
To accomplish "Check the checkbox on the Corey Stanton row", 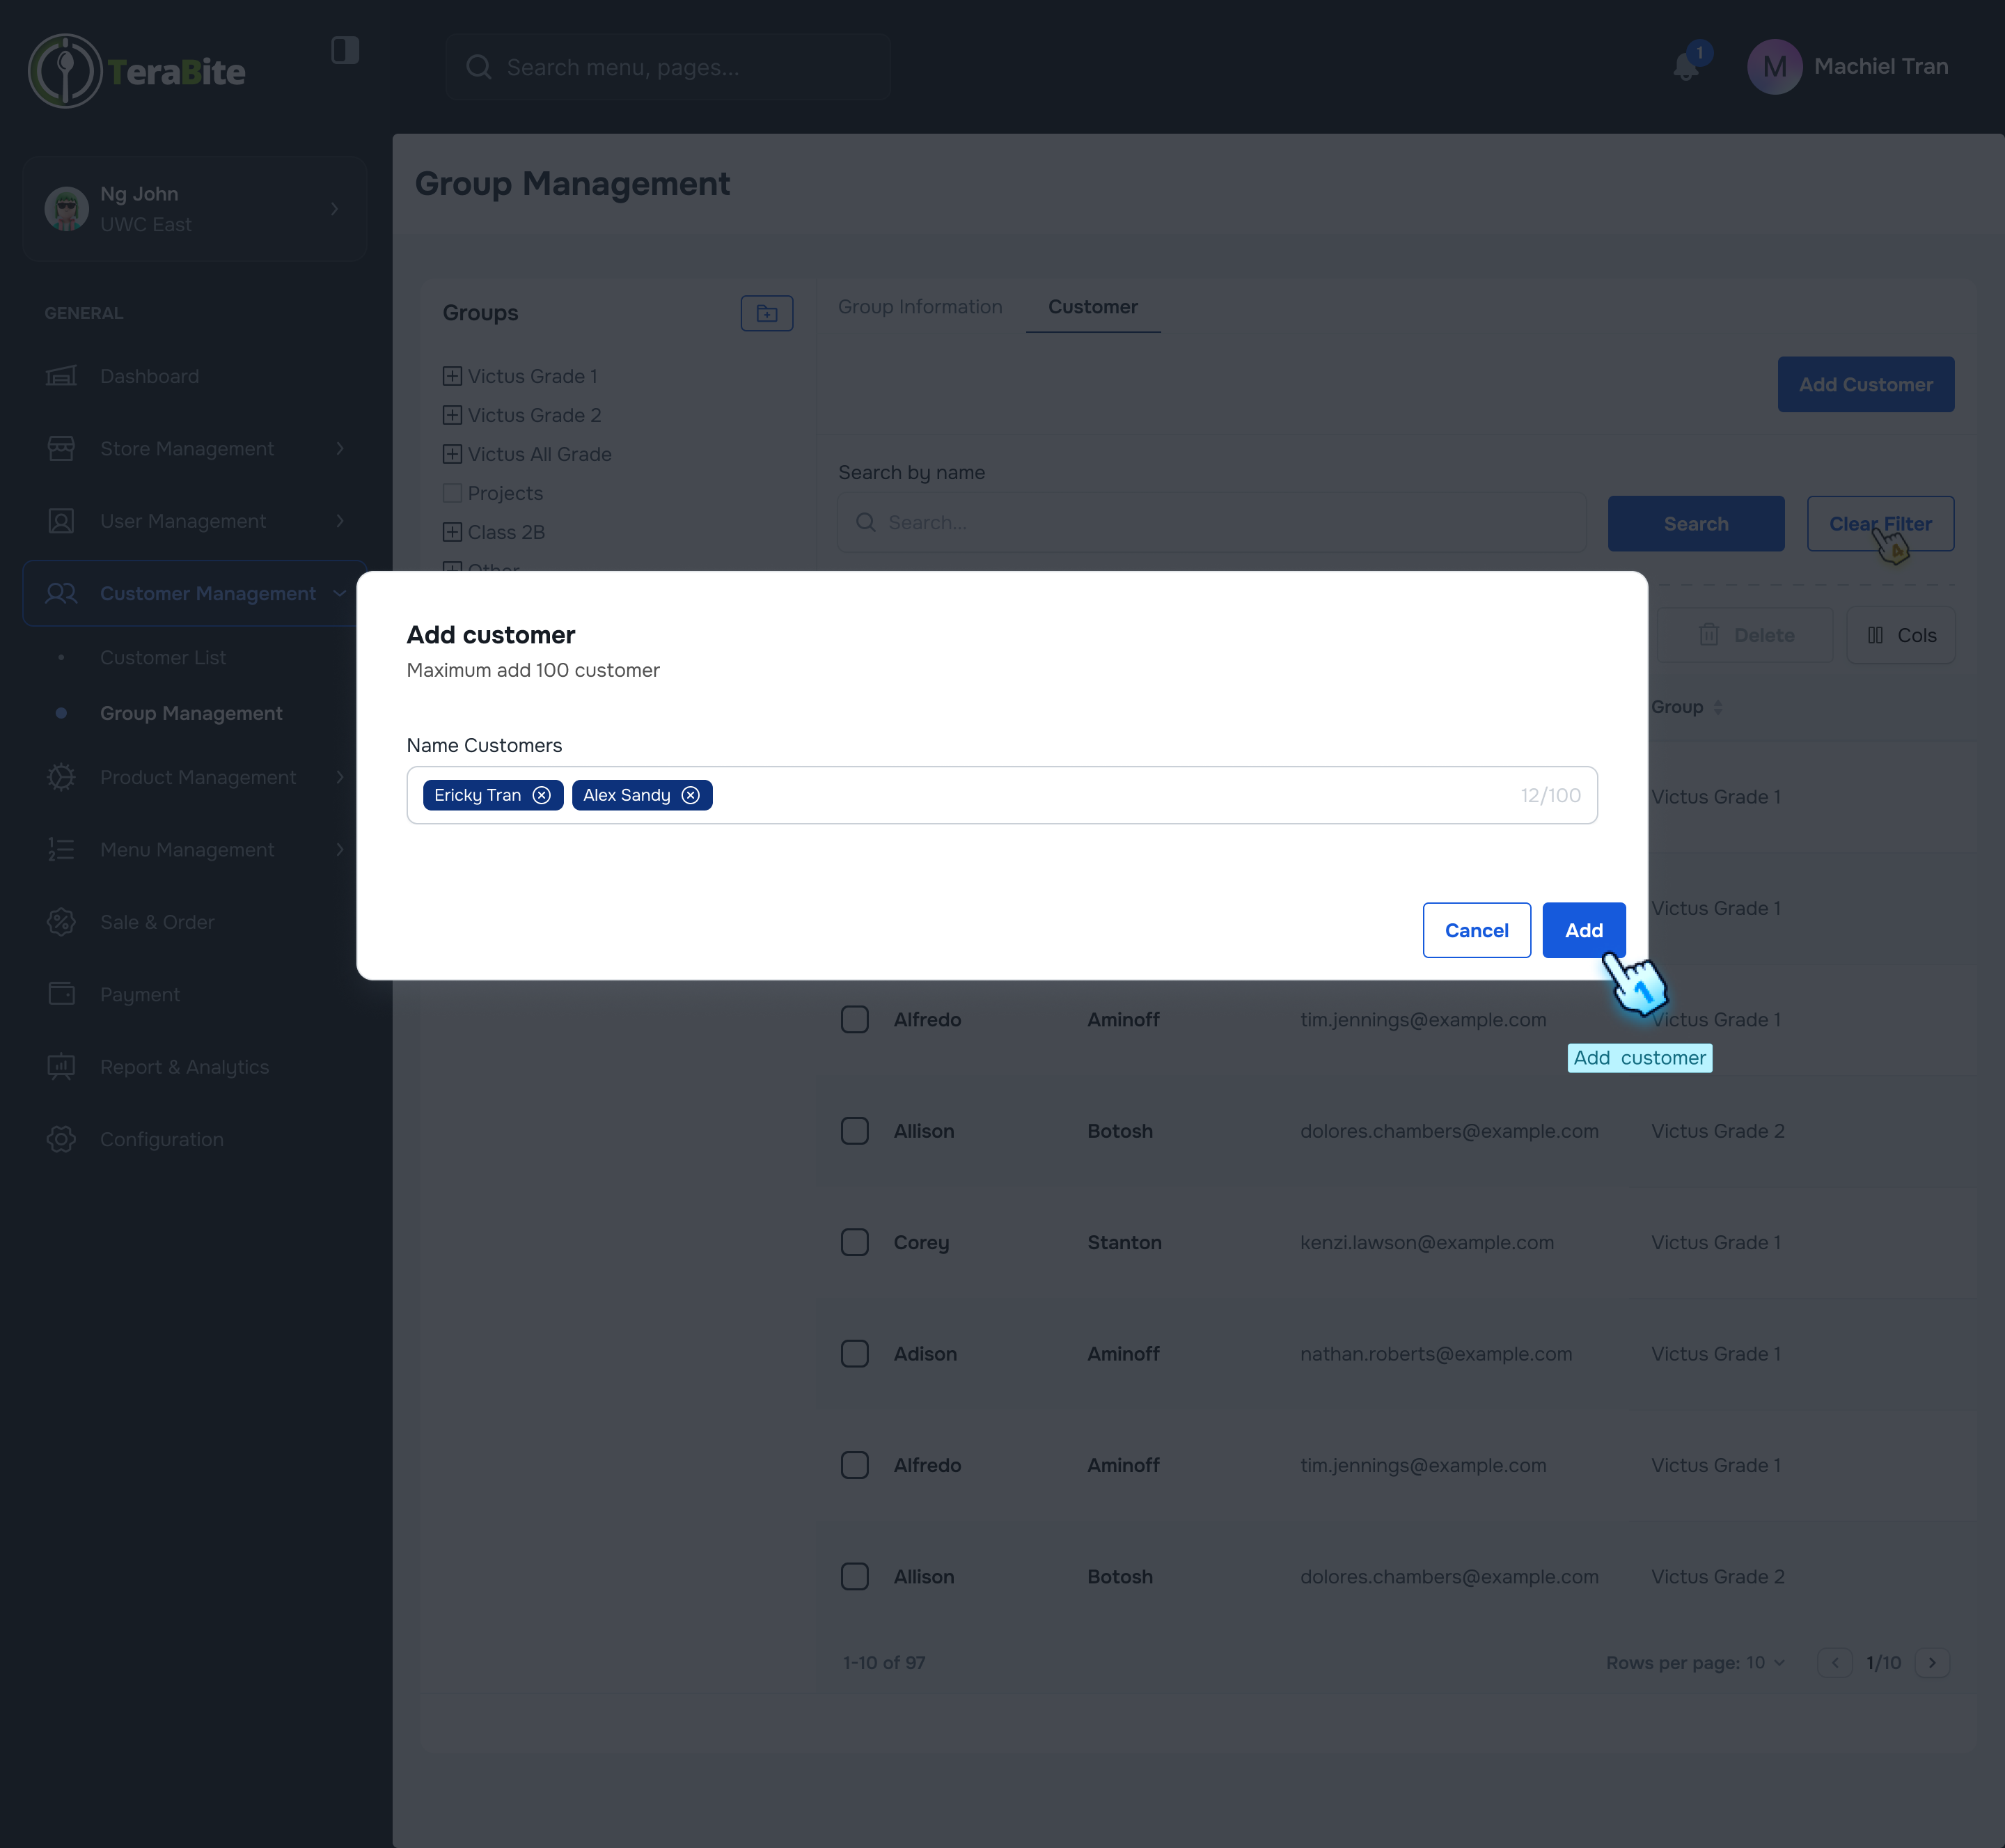I will [x=855, y=1242].
